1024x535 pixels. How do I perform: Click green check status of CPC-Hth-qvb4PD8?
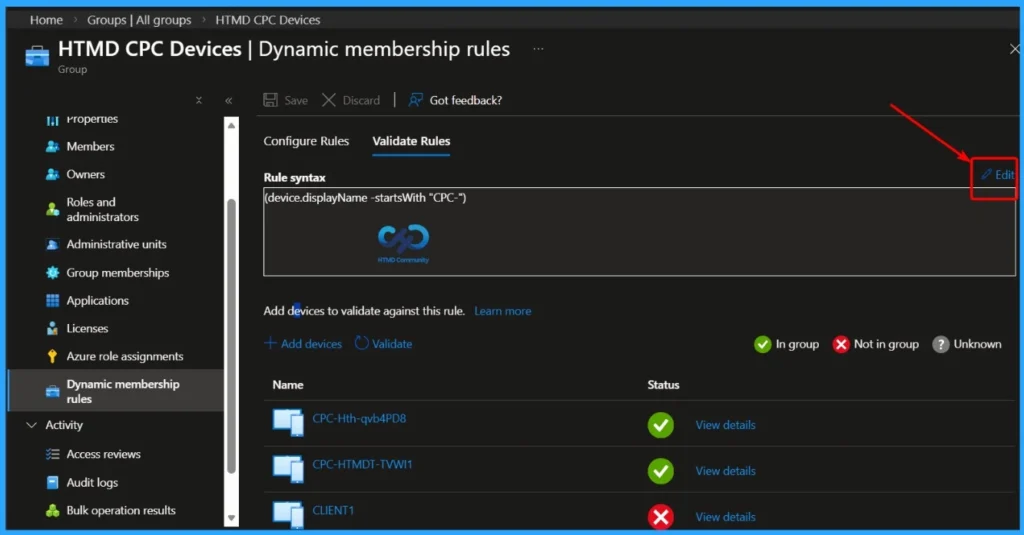pyautogui.click(x=661, y=425)
